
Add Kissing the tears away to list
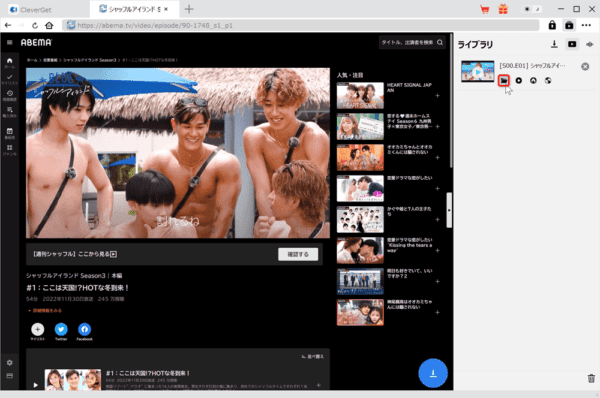pyautogui.click(x=437, y=251)
